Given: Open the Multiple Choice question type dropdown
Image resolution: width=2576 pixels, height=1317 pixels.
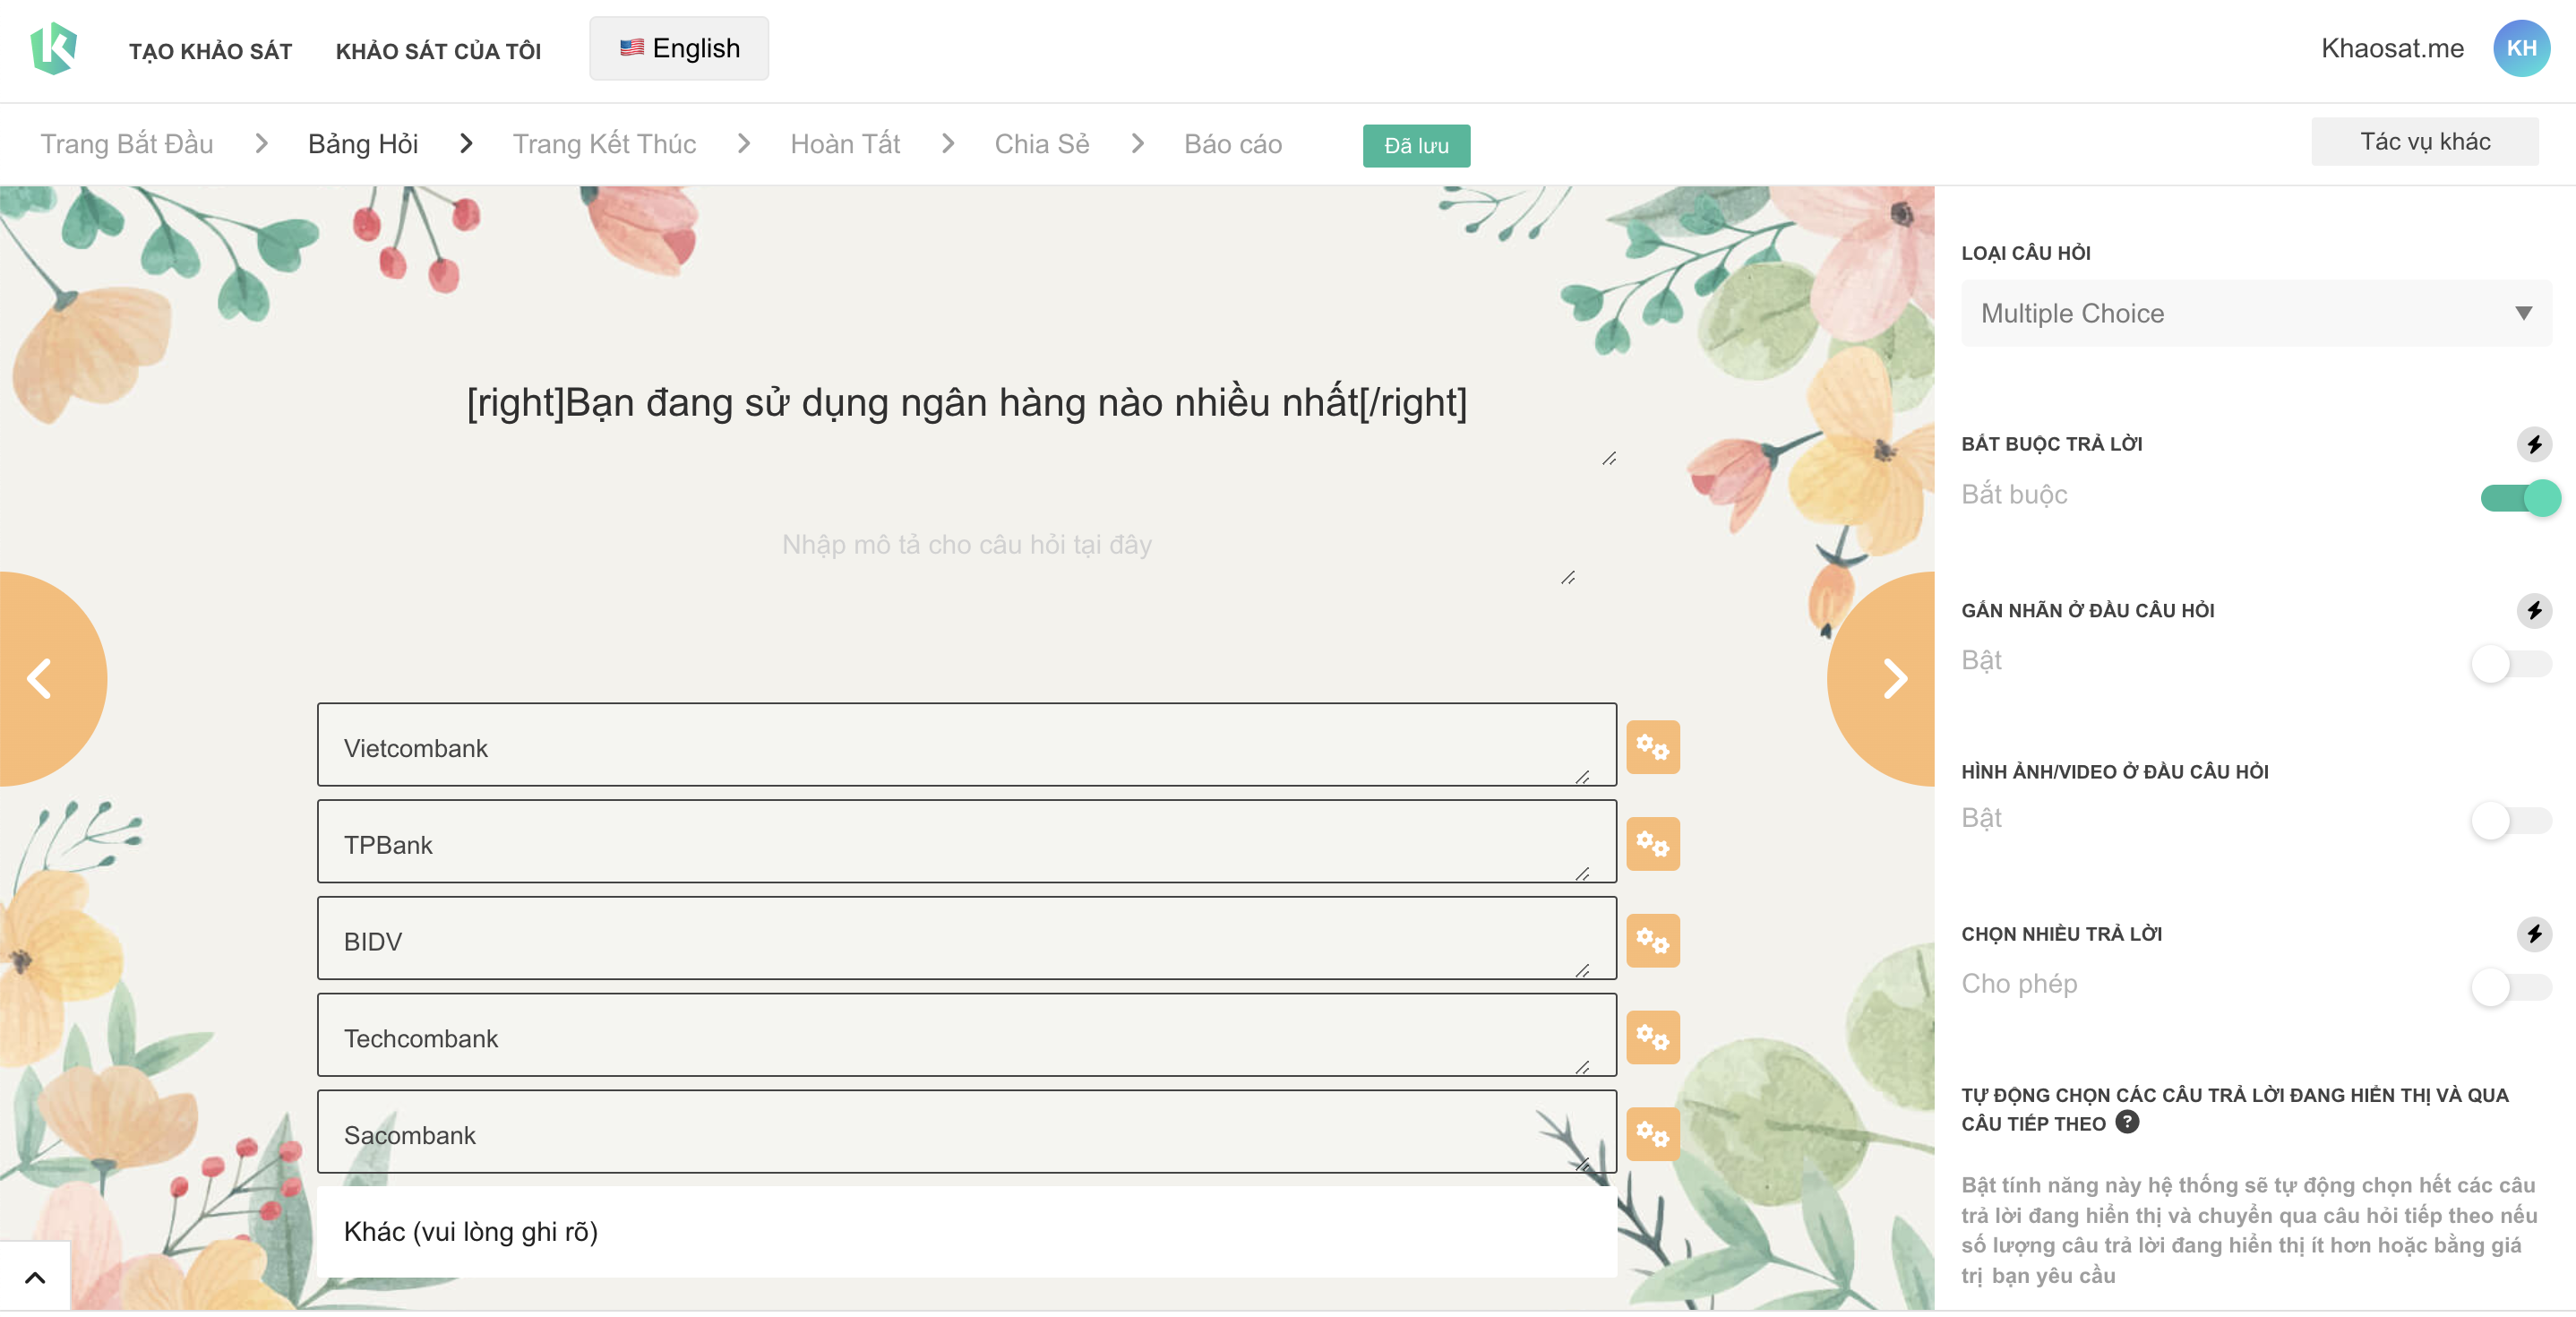Looking at the screenshot, I should (x=2255, y=313).
